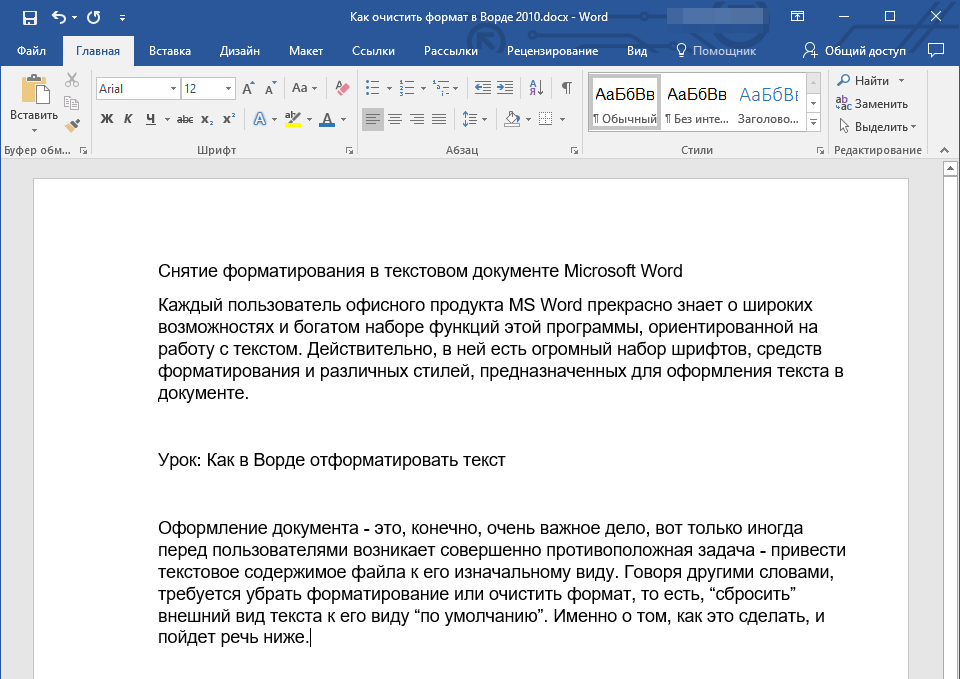Center-align the paragraph text
The height and width of the screenshot is (679, 960).
click(395, 120)
